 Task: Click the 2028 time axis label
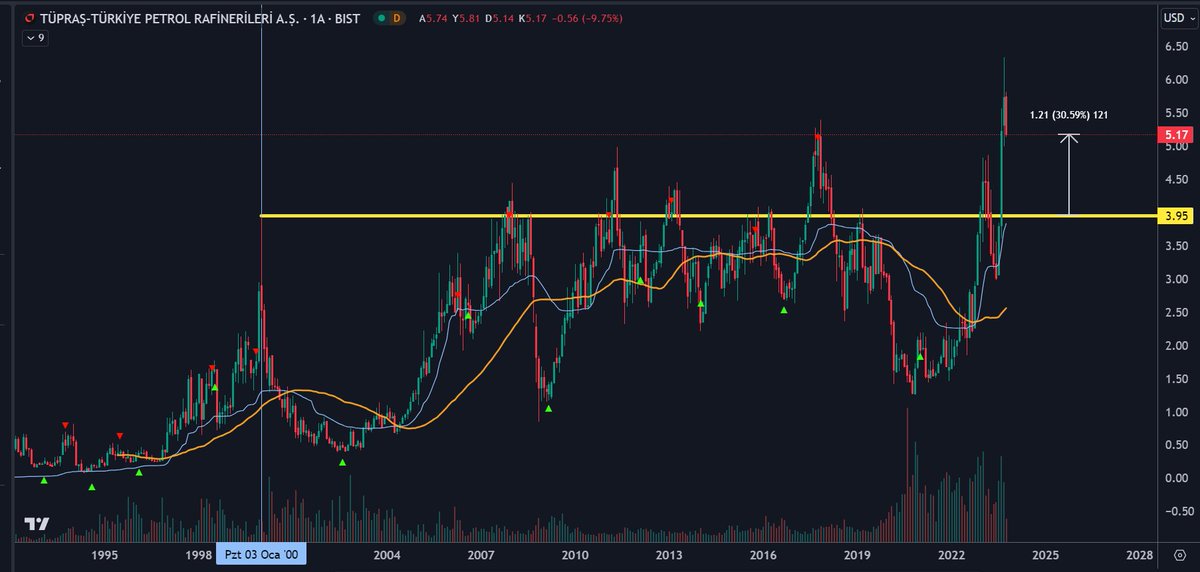1138,553
